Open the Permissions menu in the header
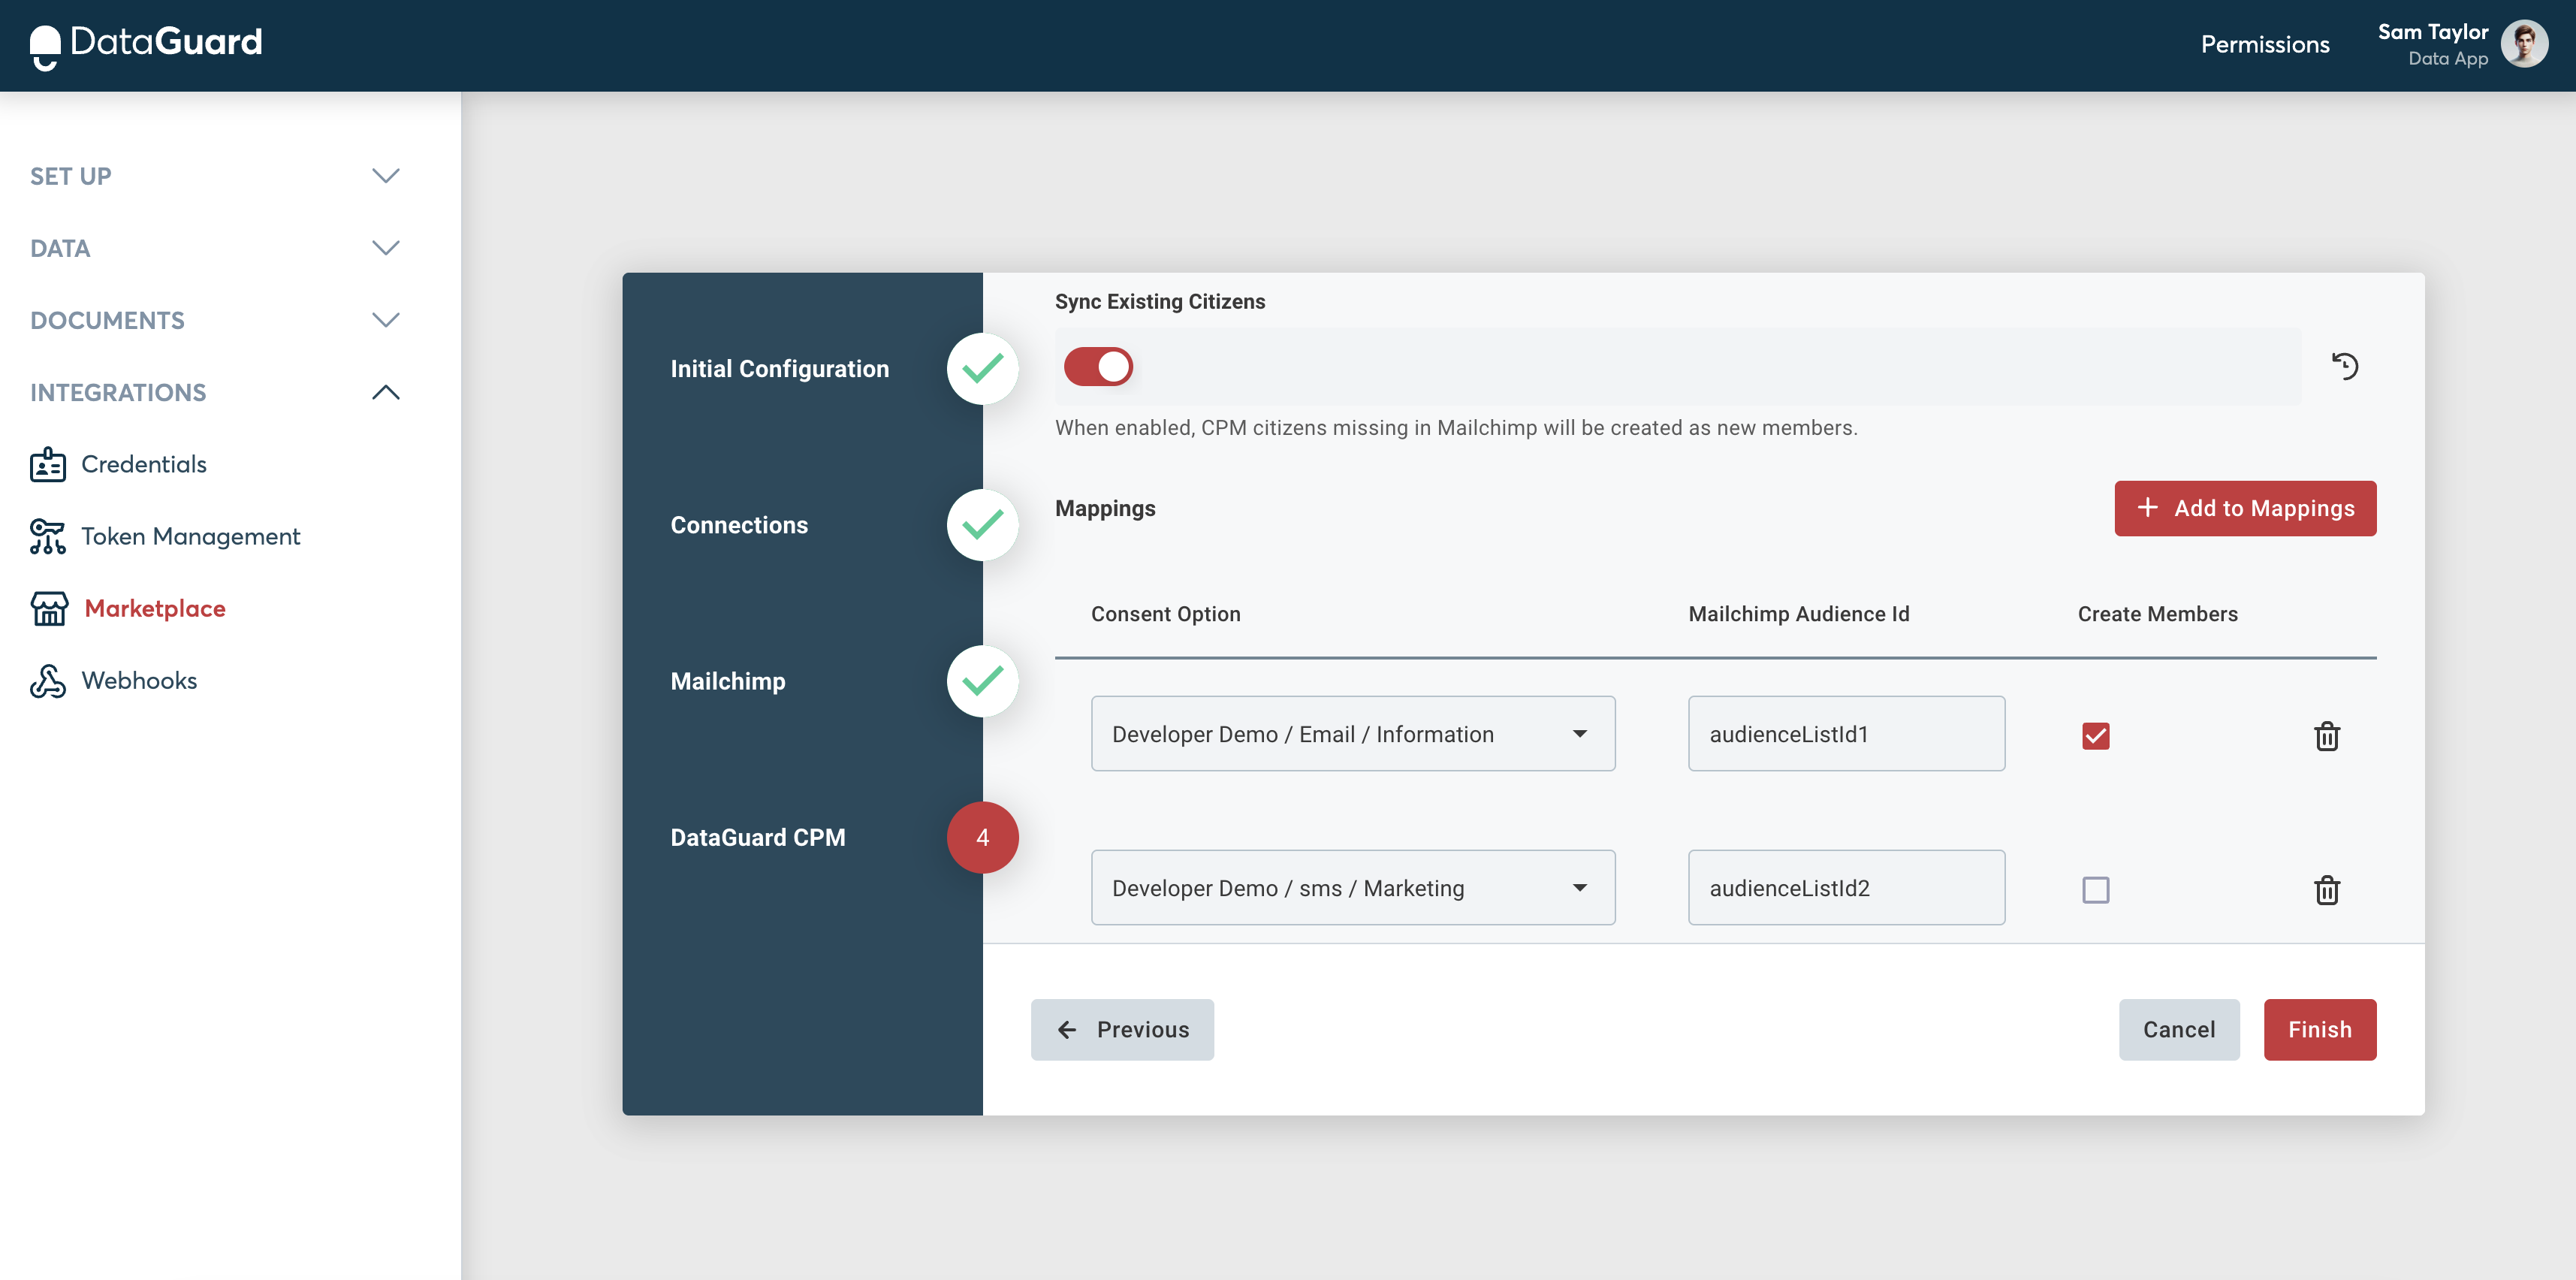This screenshot has height=1280, width=2576. (2264, 45)
